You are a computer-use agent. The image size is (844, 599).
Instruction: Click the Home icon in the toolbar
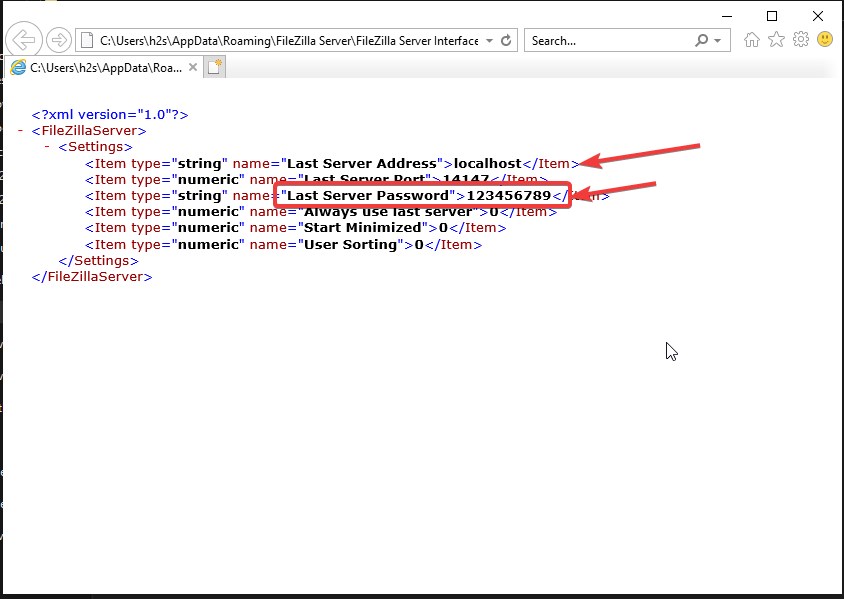tap(752, 39)
